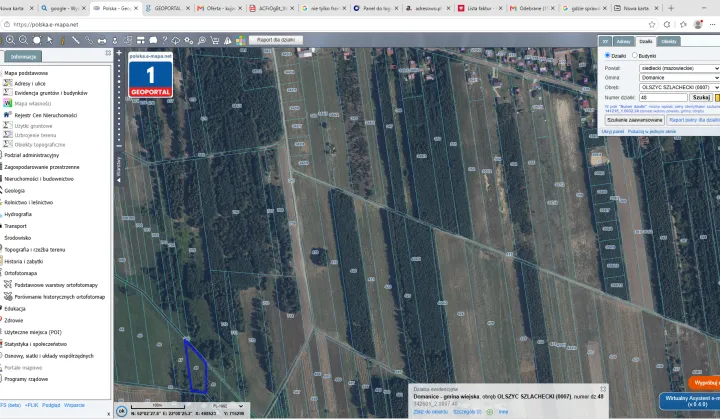The image size is (720, 420).
Task: Open the Powiat dropdown
Action: coord(679,68)
